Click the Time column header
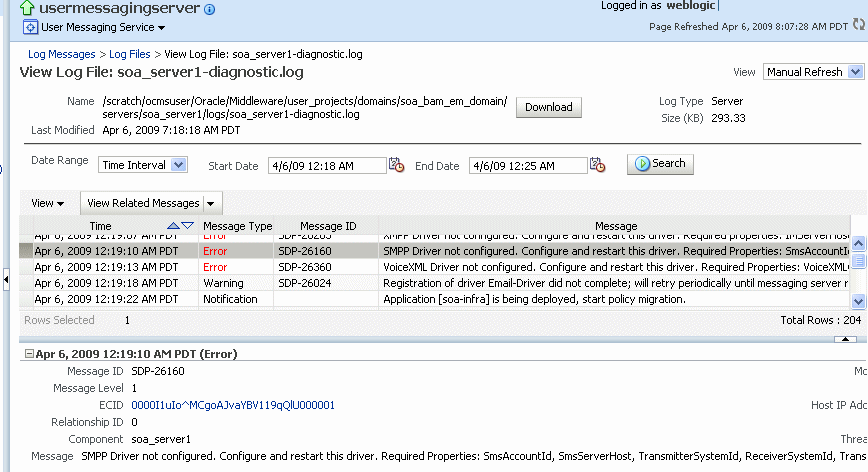 [x=100, y=226]
